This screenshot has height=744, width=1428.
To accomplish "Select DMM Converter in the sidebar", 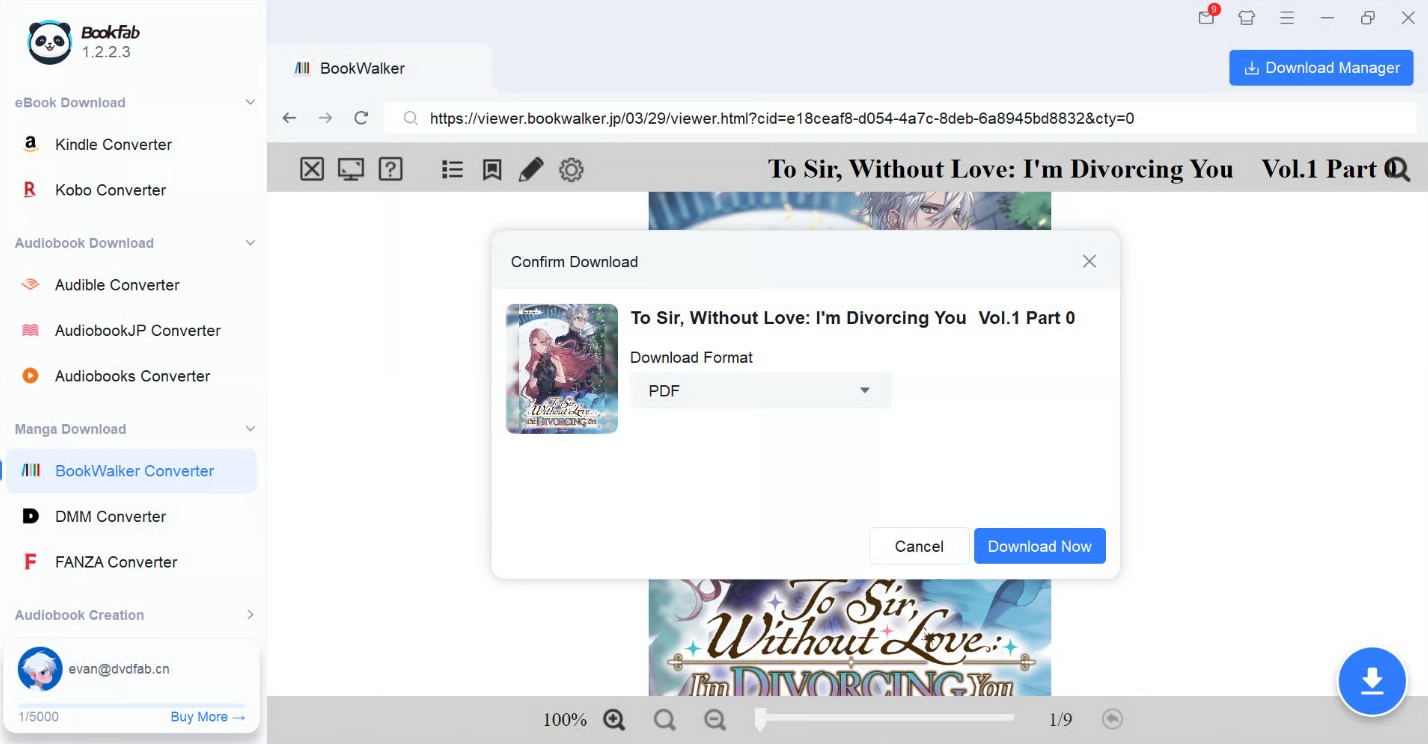I will click(109, 516).
